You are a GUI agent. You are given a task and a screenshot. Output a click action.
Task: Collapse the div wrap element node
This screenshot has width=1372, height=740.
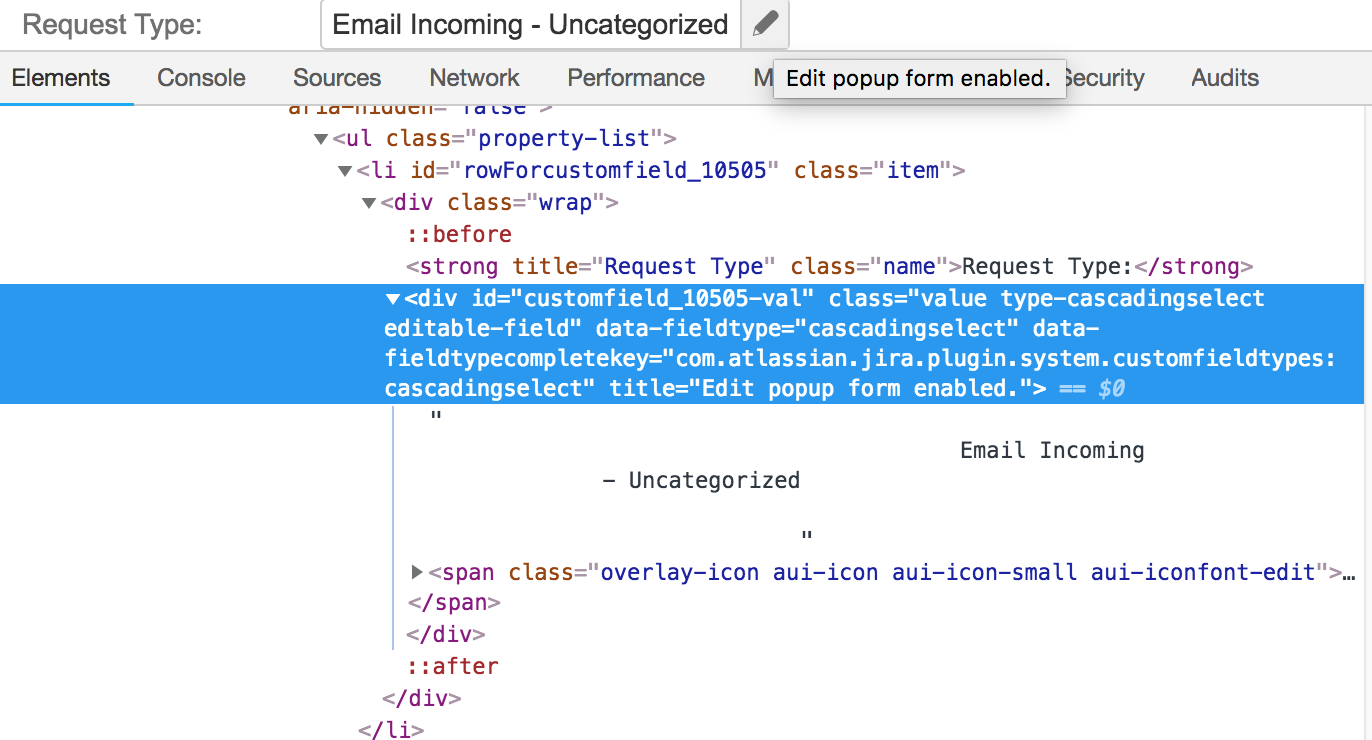[369, 202]
